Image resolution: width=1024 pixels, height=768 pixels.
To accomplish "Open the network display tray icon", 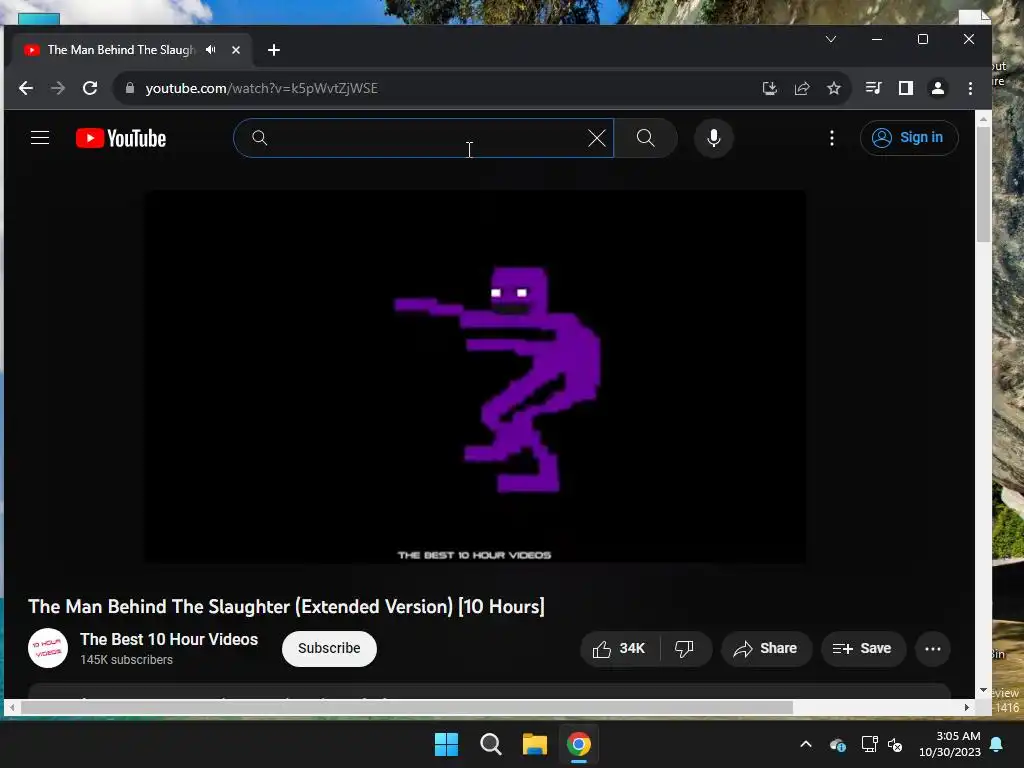I will coord(869,744).
